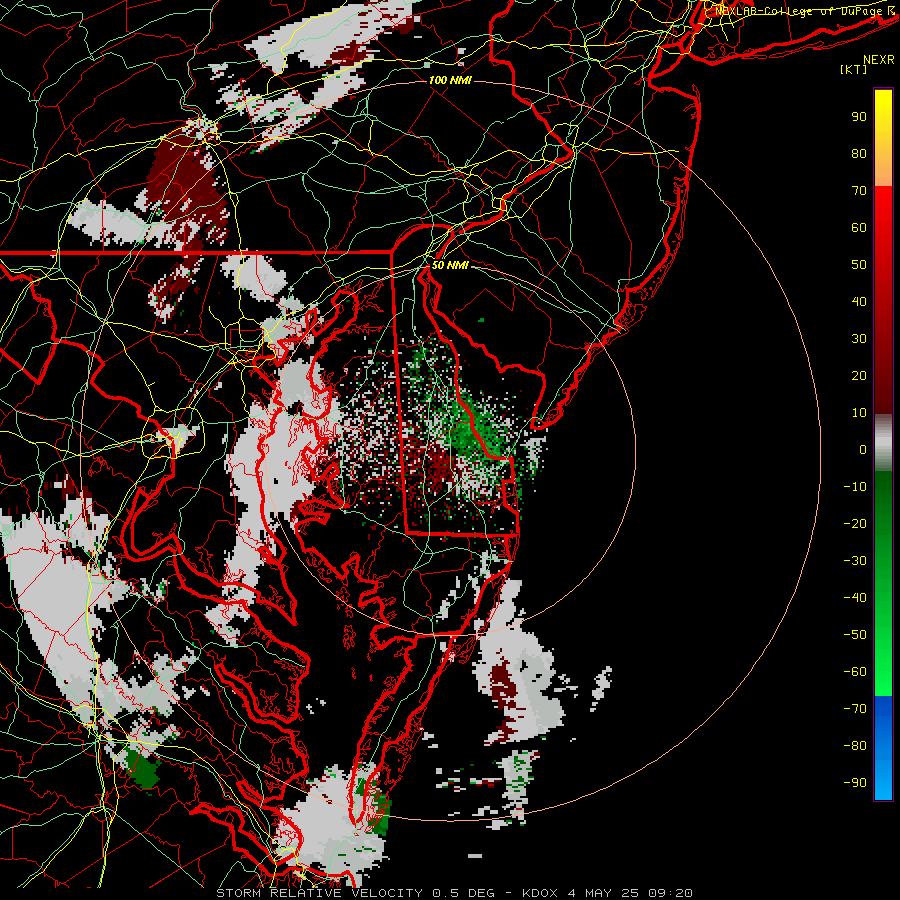The width and height of the screenshot is (900, 900).
Task: Click the "NEXR" label above the color scale
Action: pyautogui.click(x=879, y=60)
